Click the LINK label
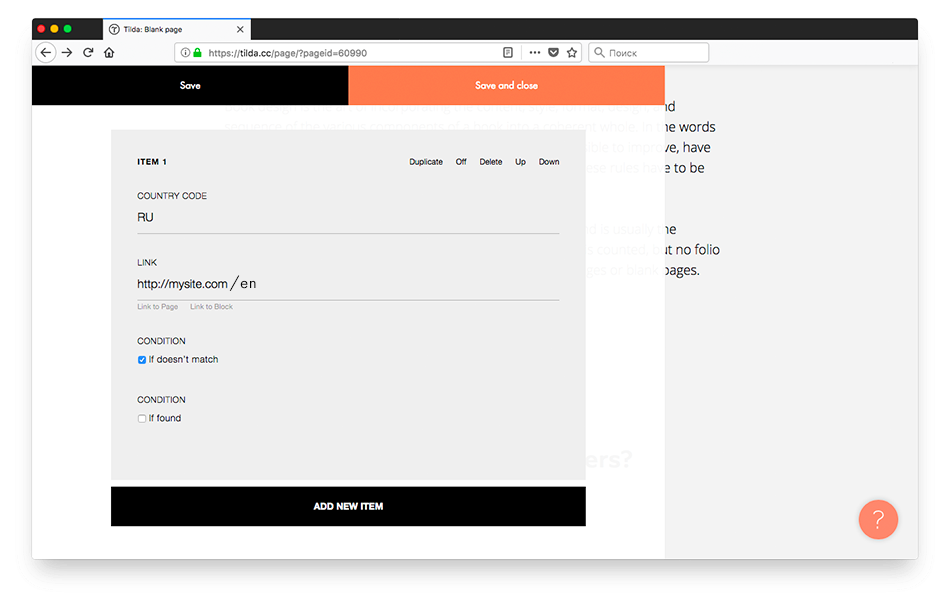 pos(147,262)
